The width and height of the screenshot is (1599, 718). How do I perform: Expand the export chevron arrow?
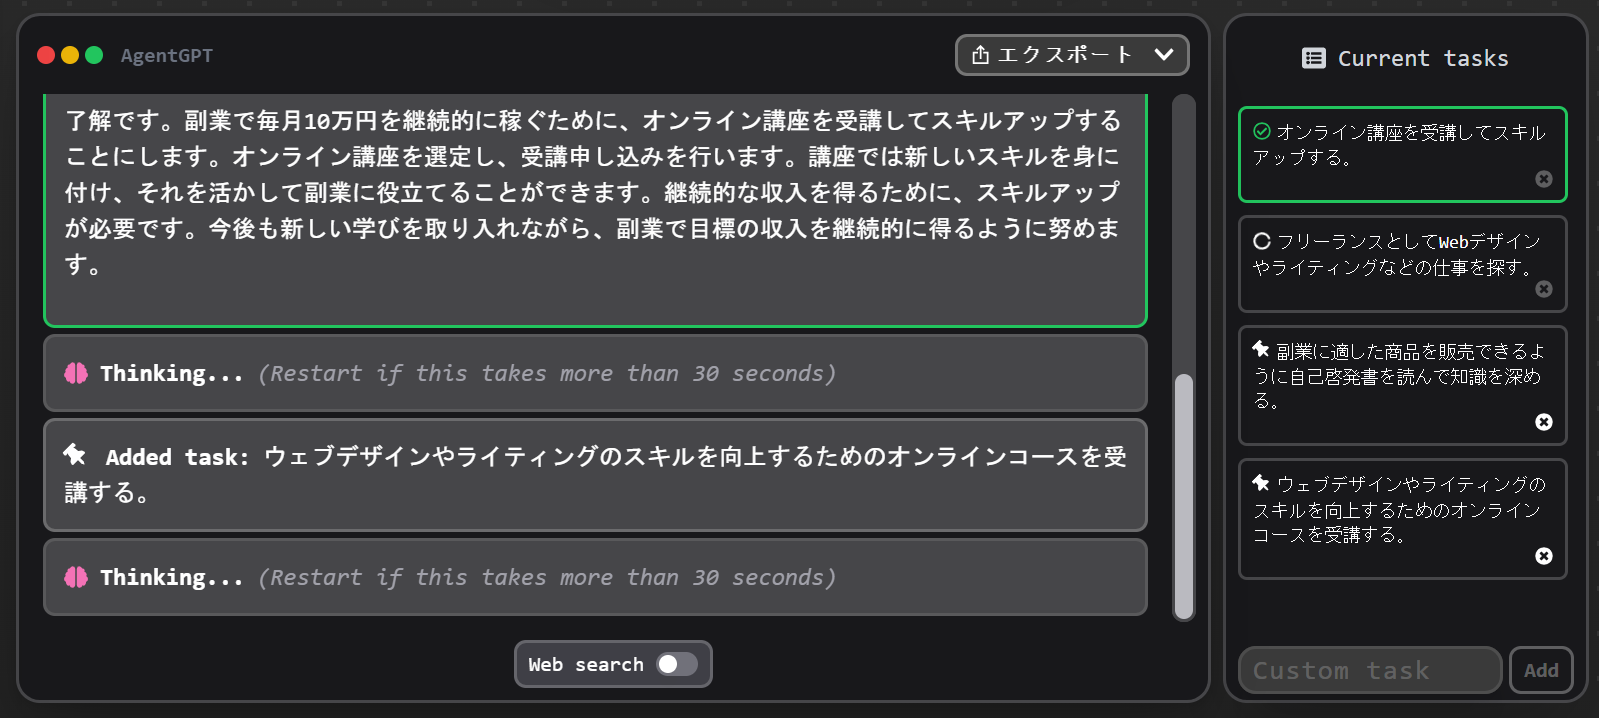(x=1164, y=54)
